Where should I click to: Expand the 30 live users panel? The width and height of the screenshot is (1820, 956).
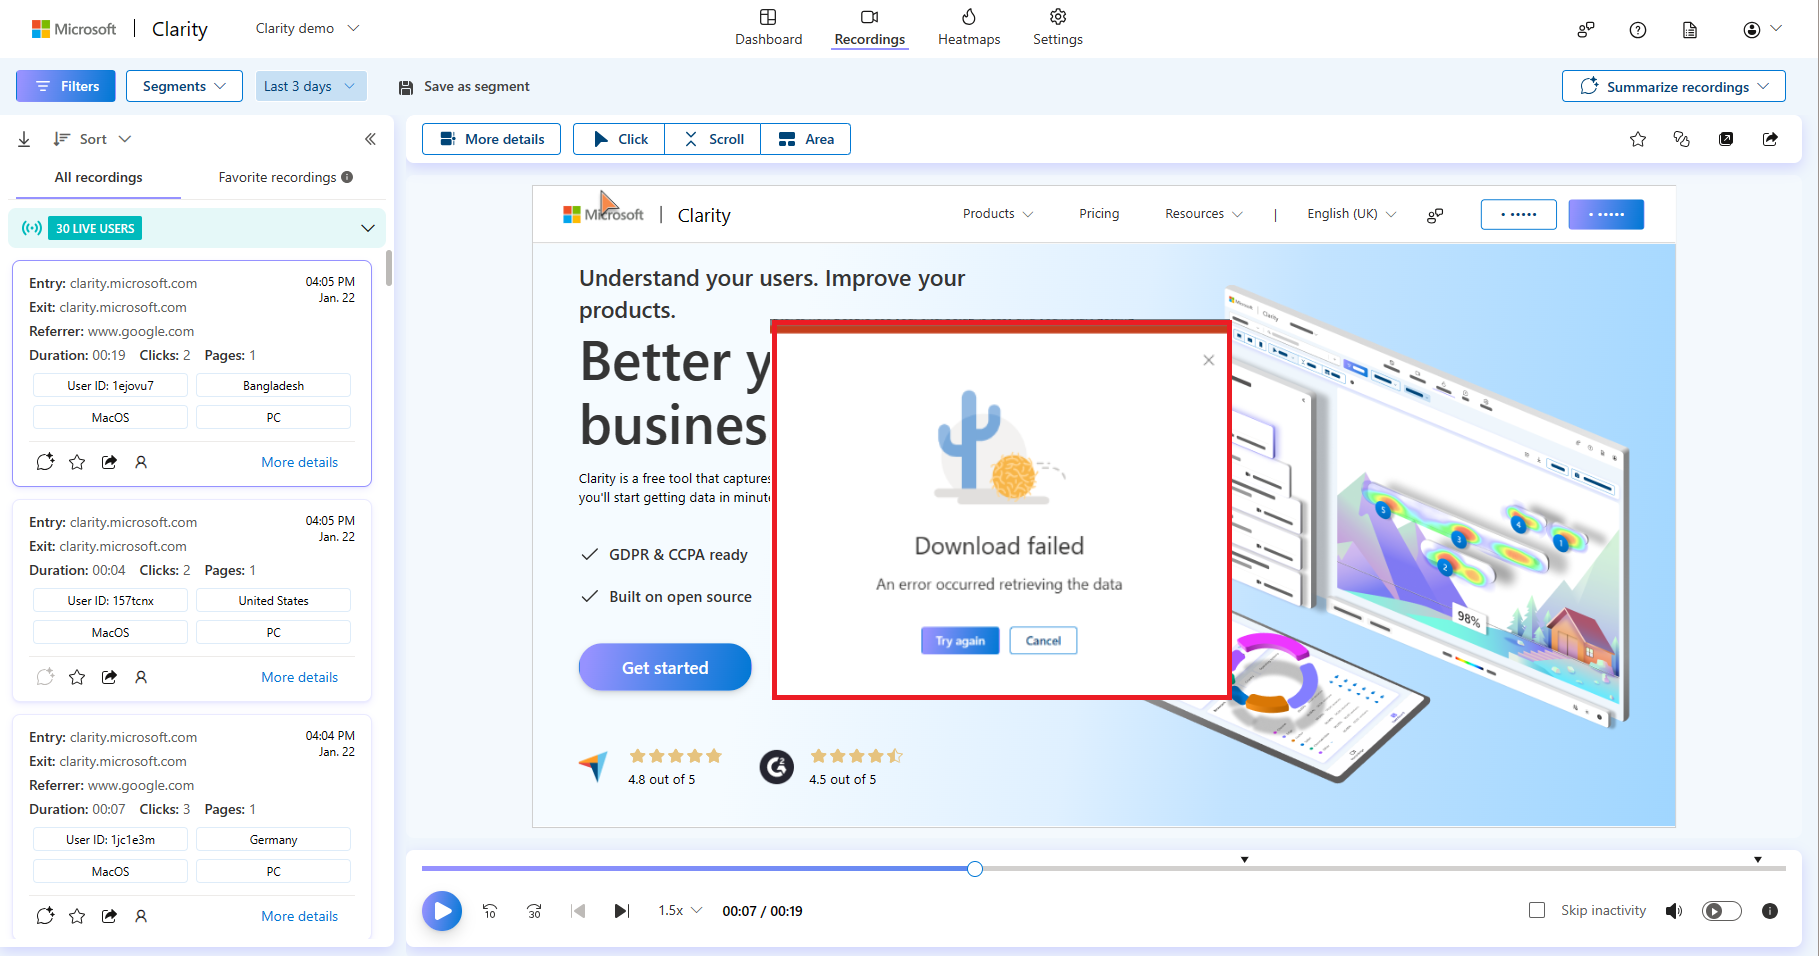click(197, 228)
